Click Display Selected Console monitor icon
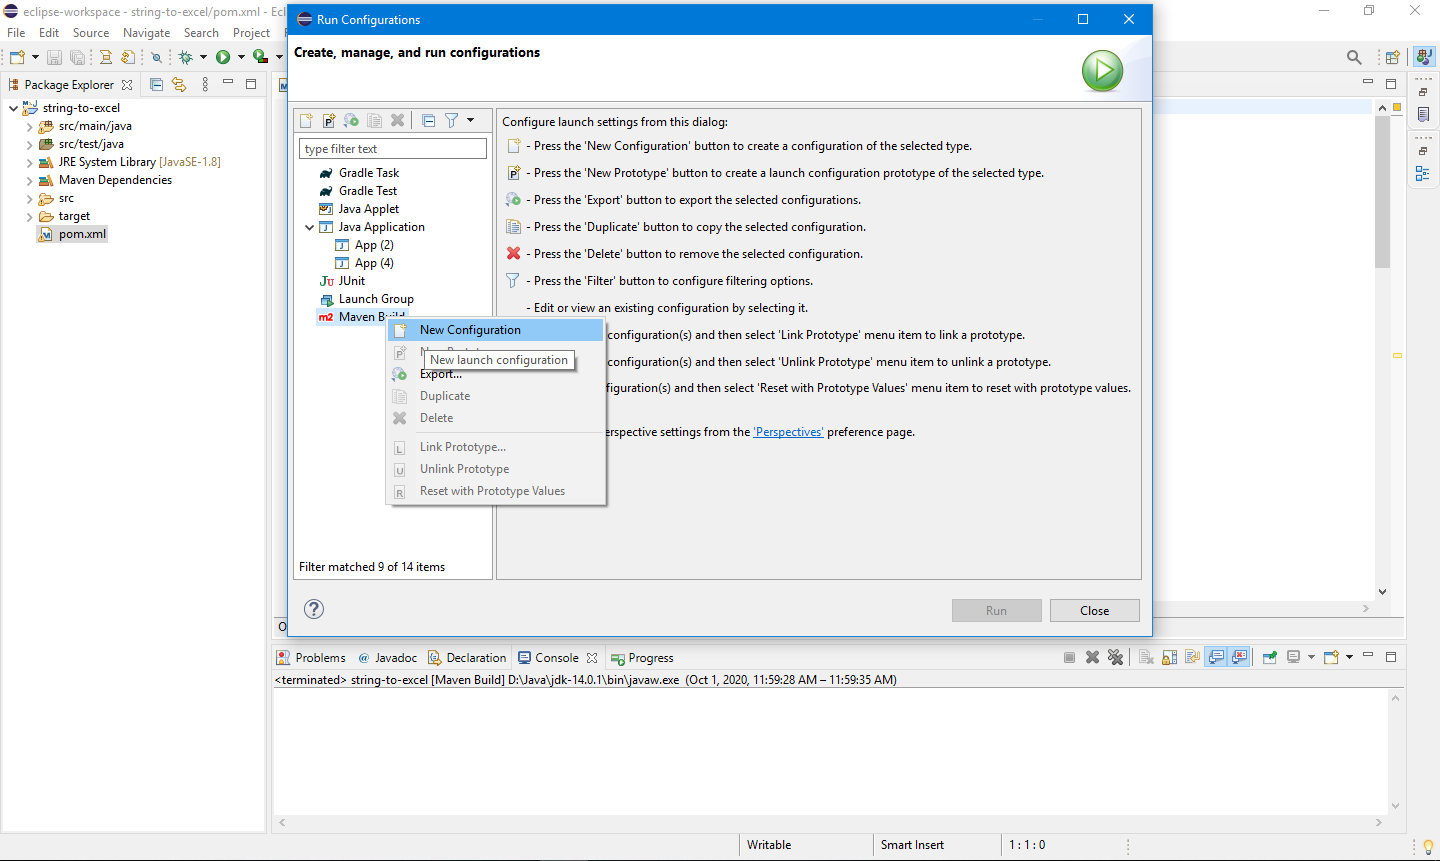This screenshot has width=1440, height=861. click(1293, 657)
